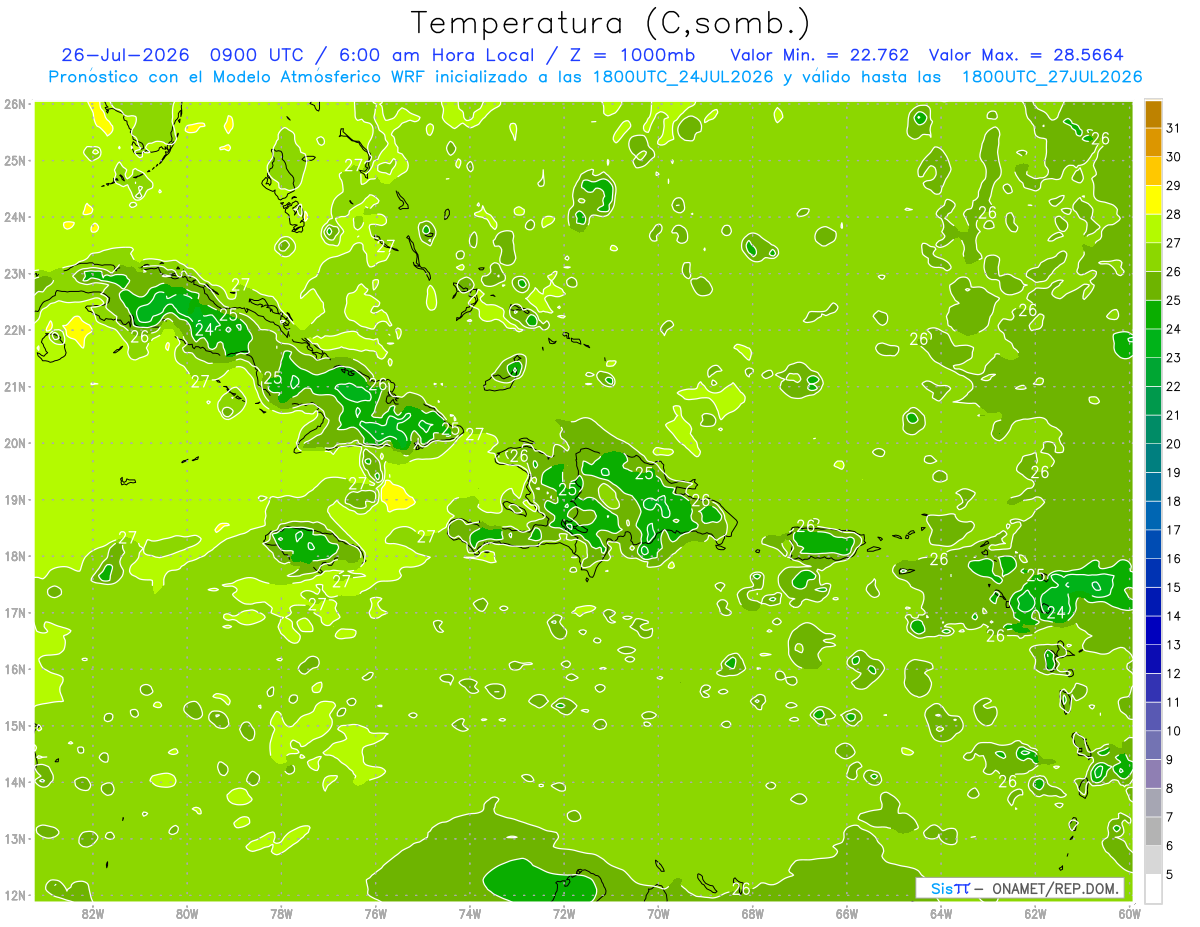The image size is (1200, 927).
Task: Click the "29" color scale label
Action: [1174, 186]
